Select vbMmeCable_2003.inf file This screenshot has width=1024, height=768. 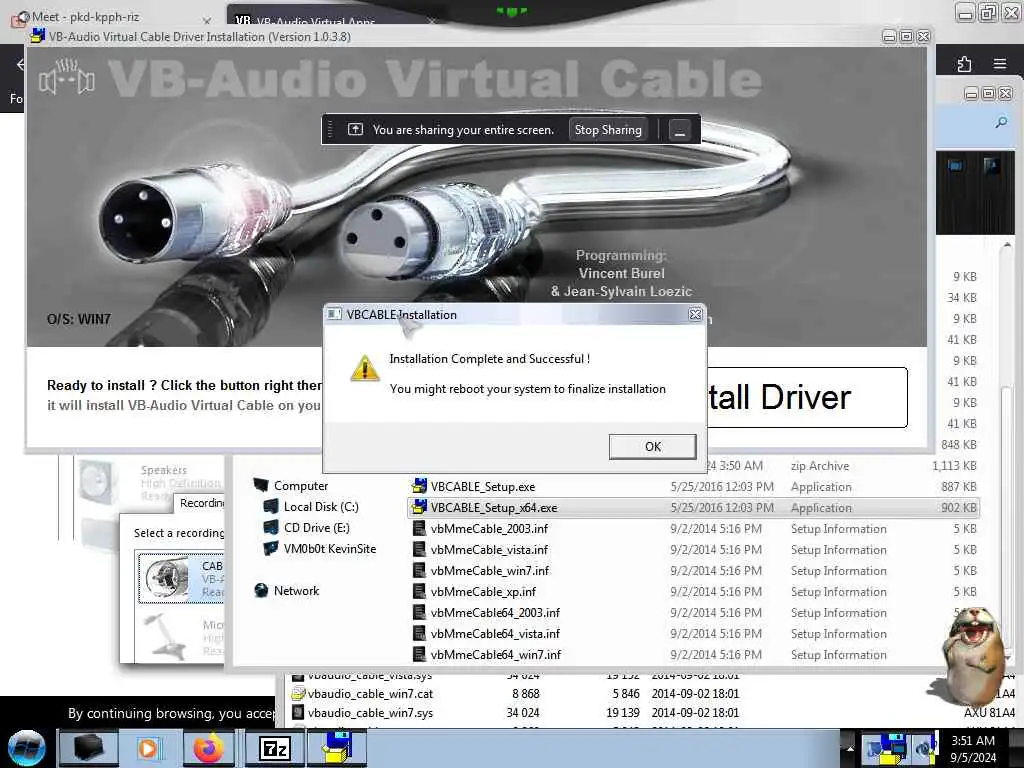(692, 528)
